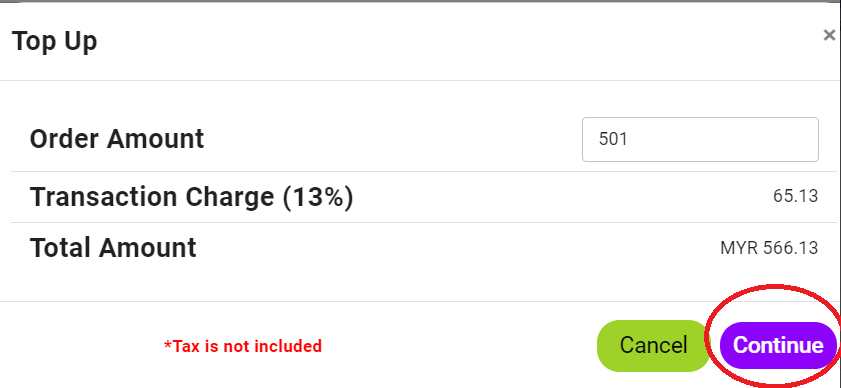This screenshot has width=841, height=388.
Task: Place cursor after 501 in amount box
Action: coord(630,140)
